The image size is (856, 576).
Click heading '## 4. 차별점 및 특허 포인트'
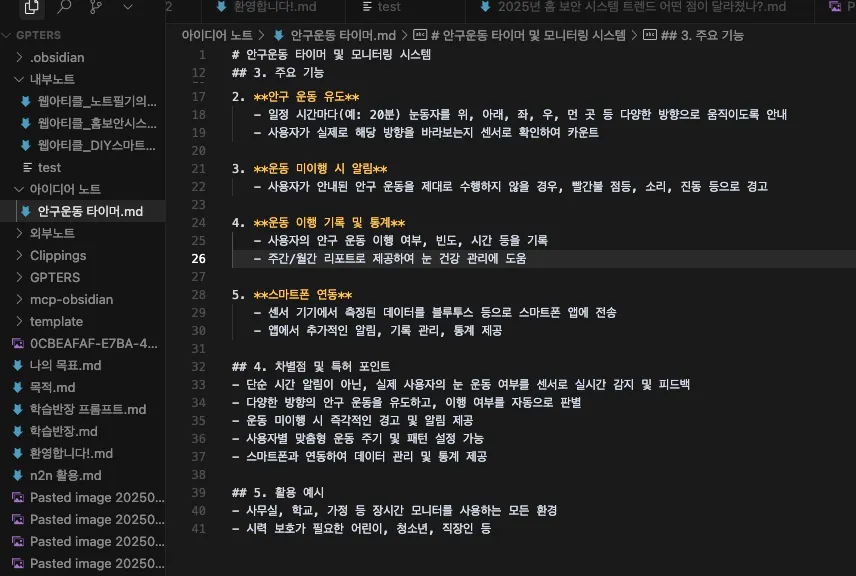[x=311, y=366]
